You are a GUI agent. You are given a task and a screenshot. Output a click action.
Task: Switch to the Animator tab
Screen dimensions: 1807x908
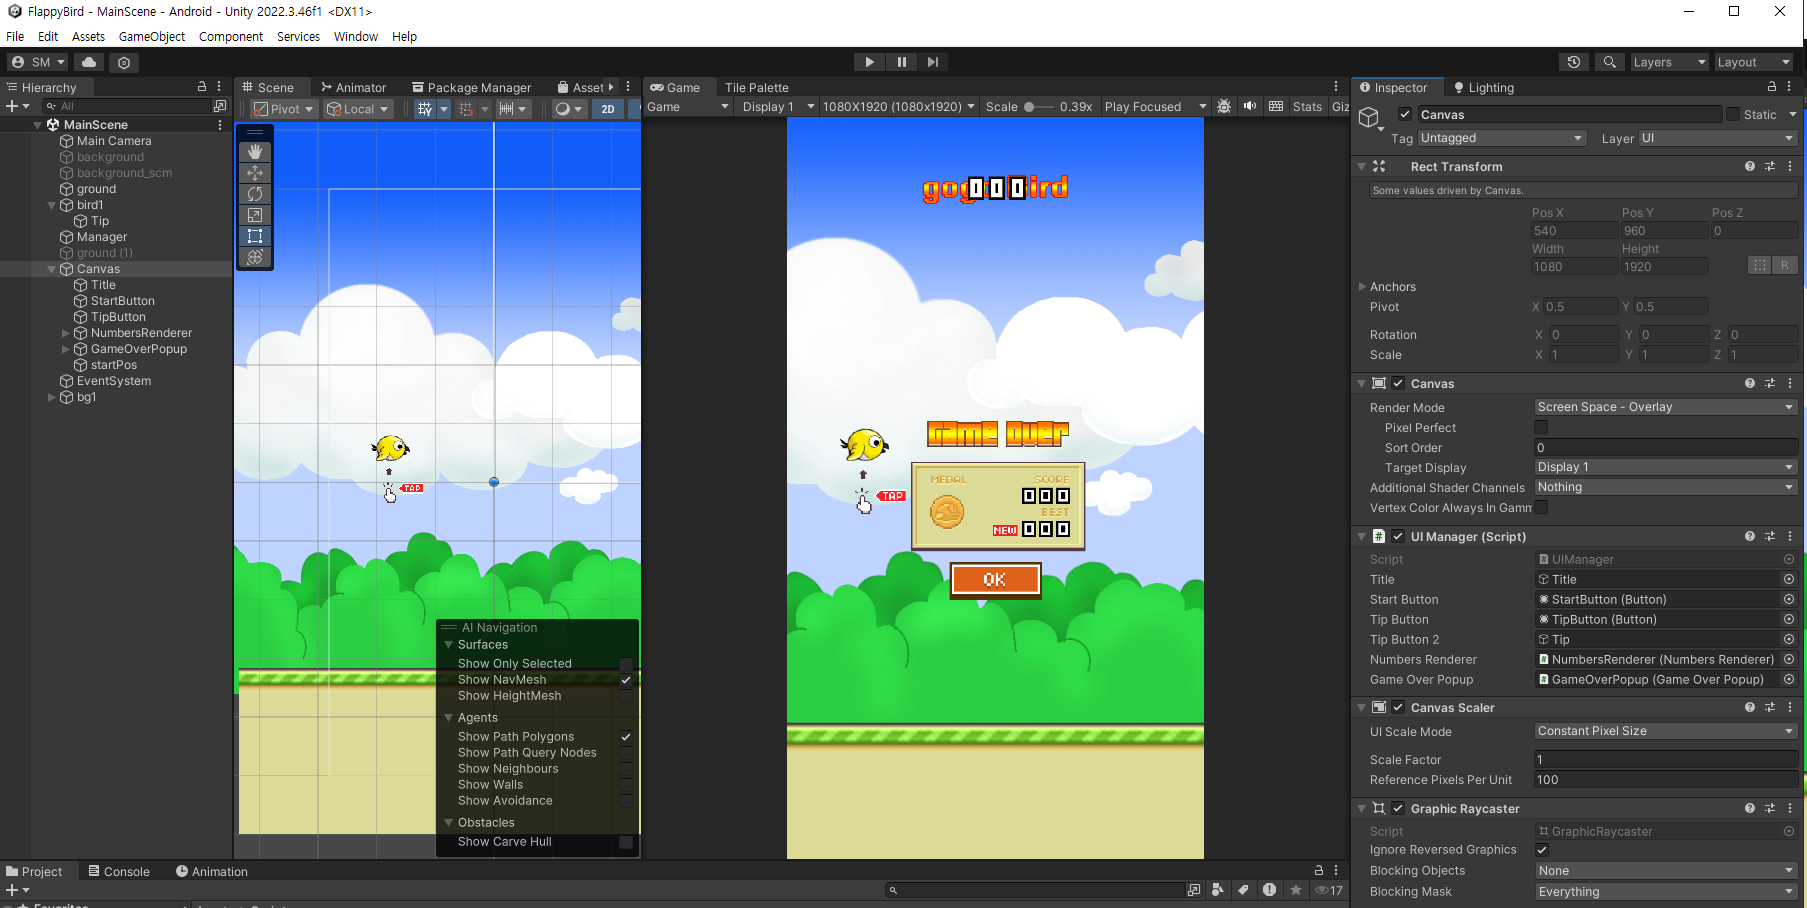coord(354,87)
